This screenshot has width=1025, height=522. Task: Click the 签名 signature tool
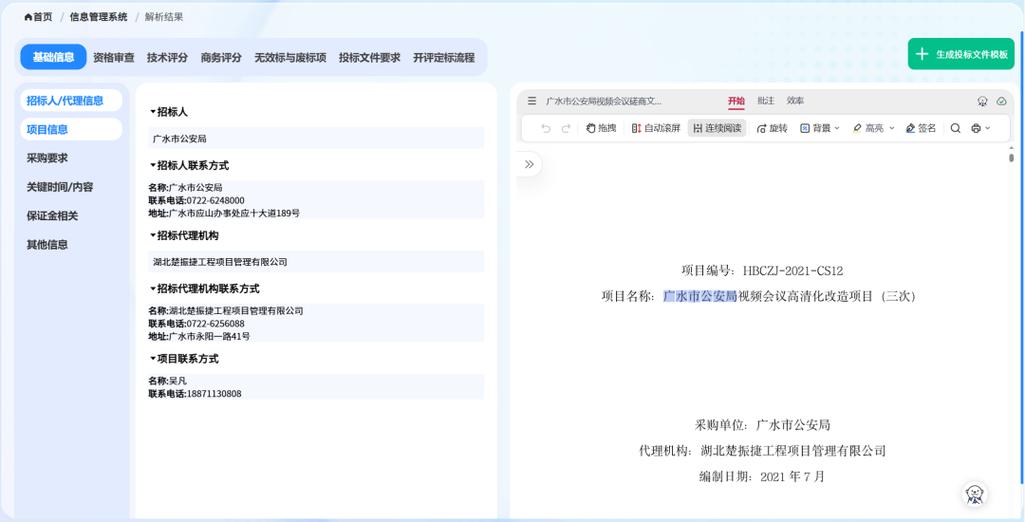(x=920, y=128)
